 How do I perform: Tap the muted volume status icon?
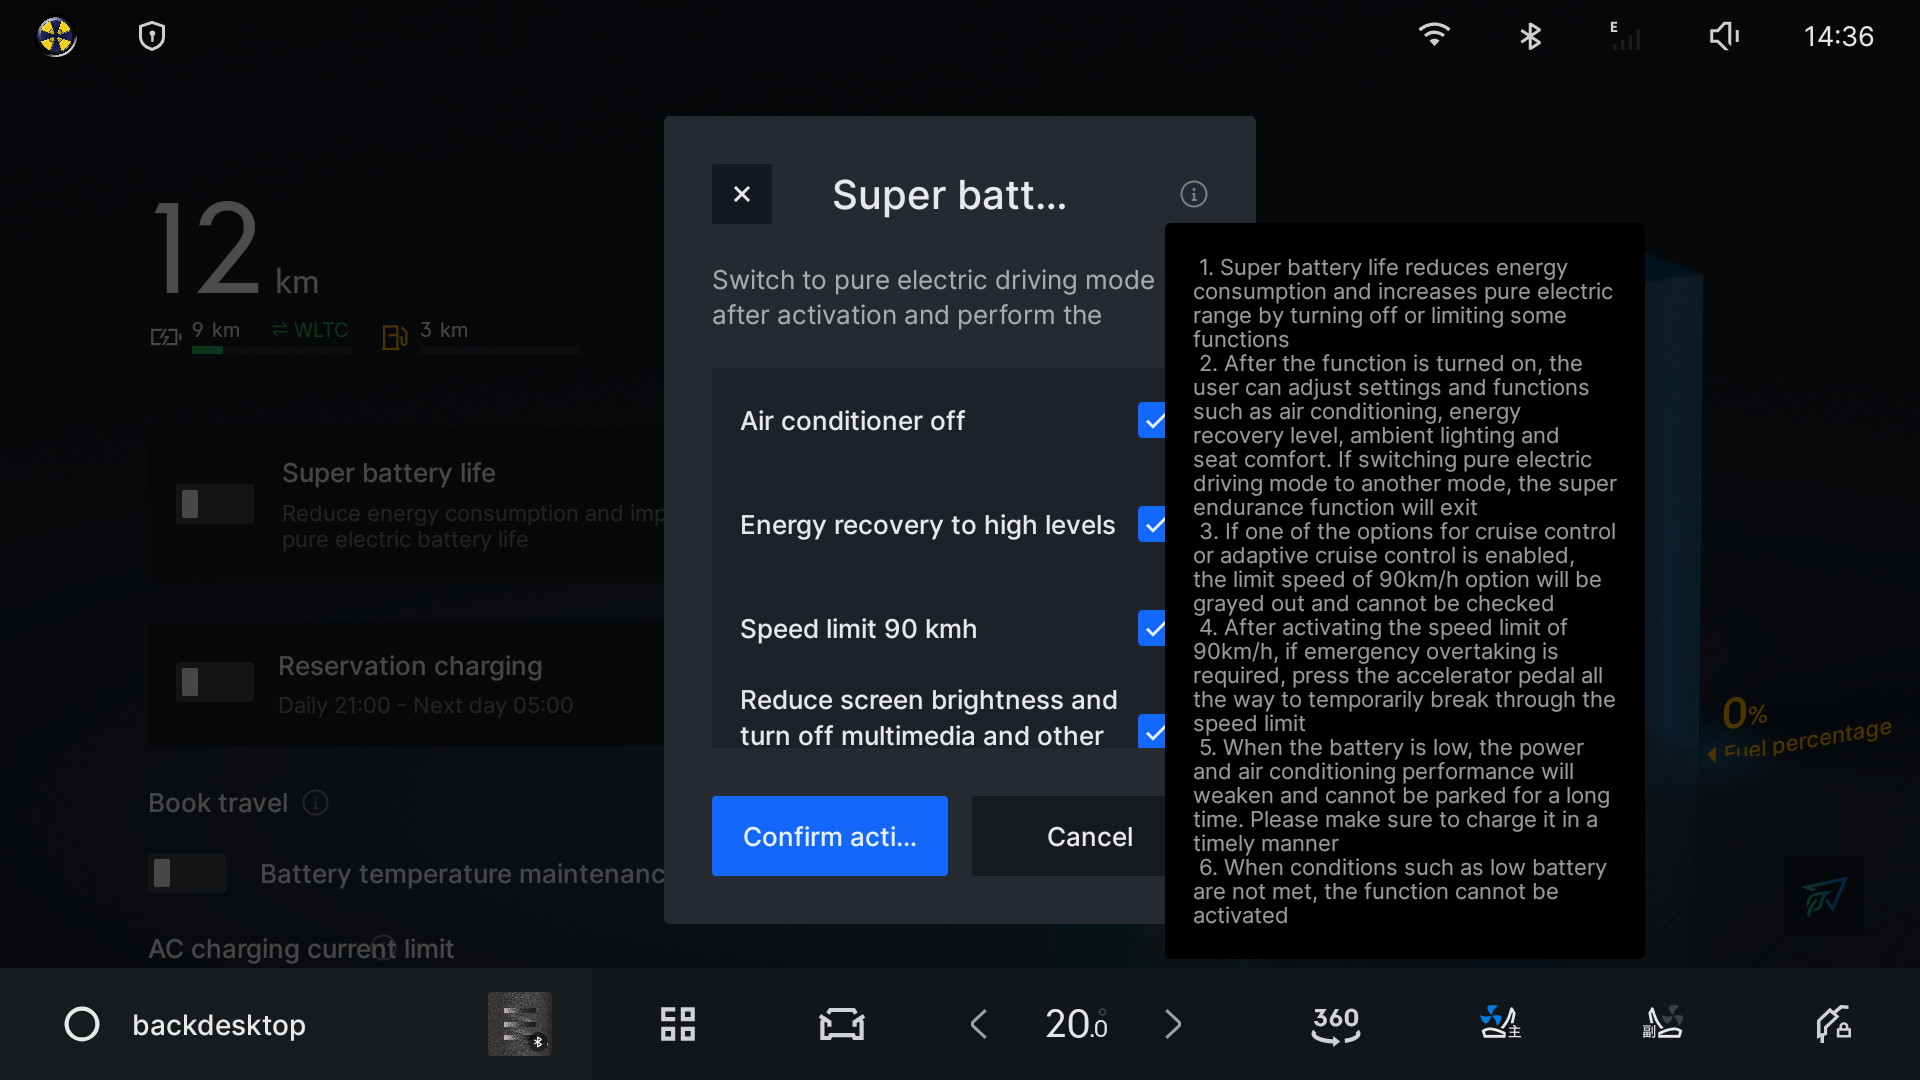click(1723, 37)
